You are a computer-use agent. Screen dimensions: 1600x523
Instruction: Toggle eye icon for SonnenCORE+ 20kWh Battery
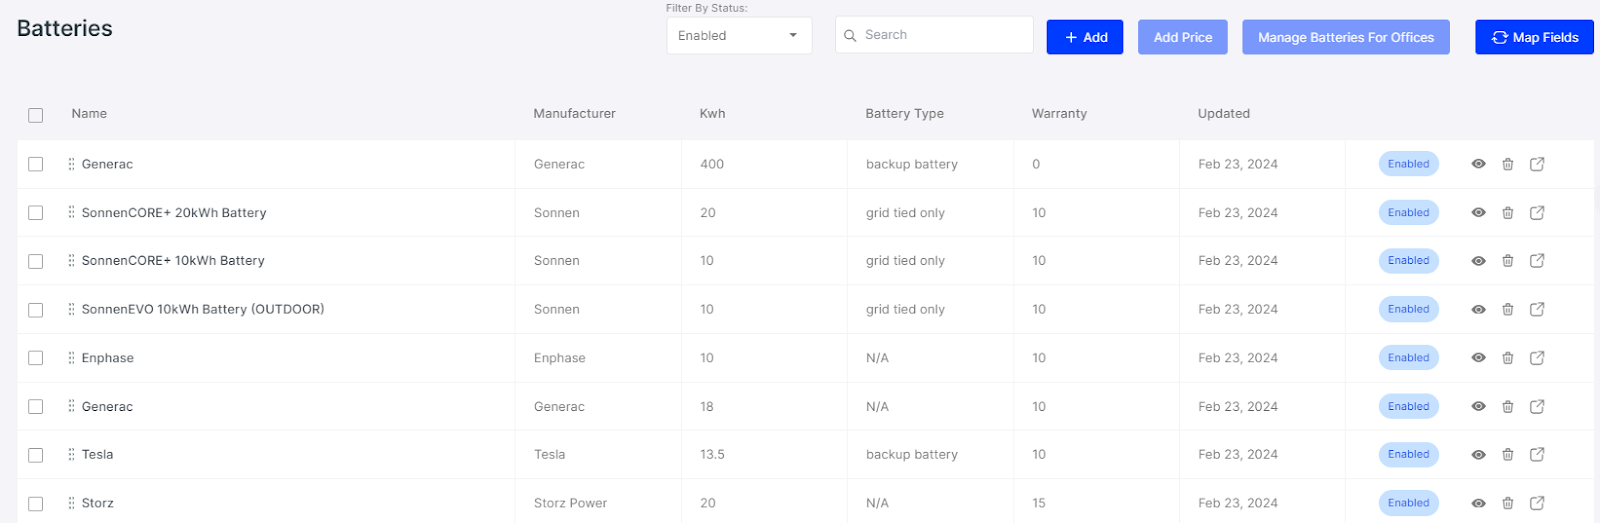[1478, 213]
